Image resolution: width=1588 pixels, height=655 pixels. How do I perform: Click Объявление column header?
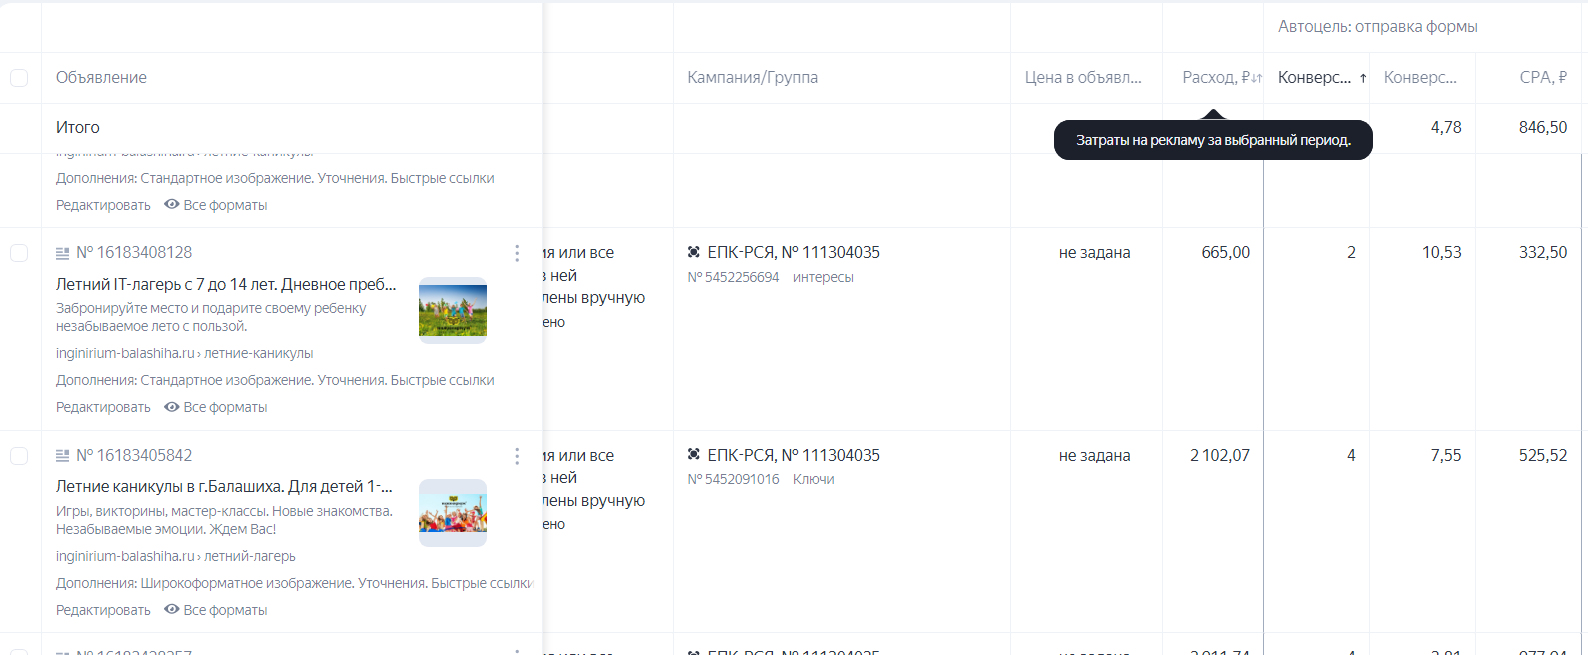tap(101, 77)
